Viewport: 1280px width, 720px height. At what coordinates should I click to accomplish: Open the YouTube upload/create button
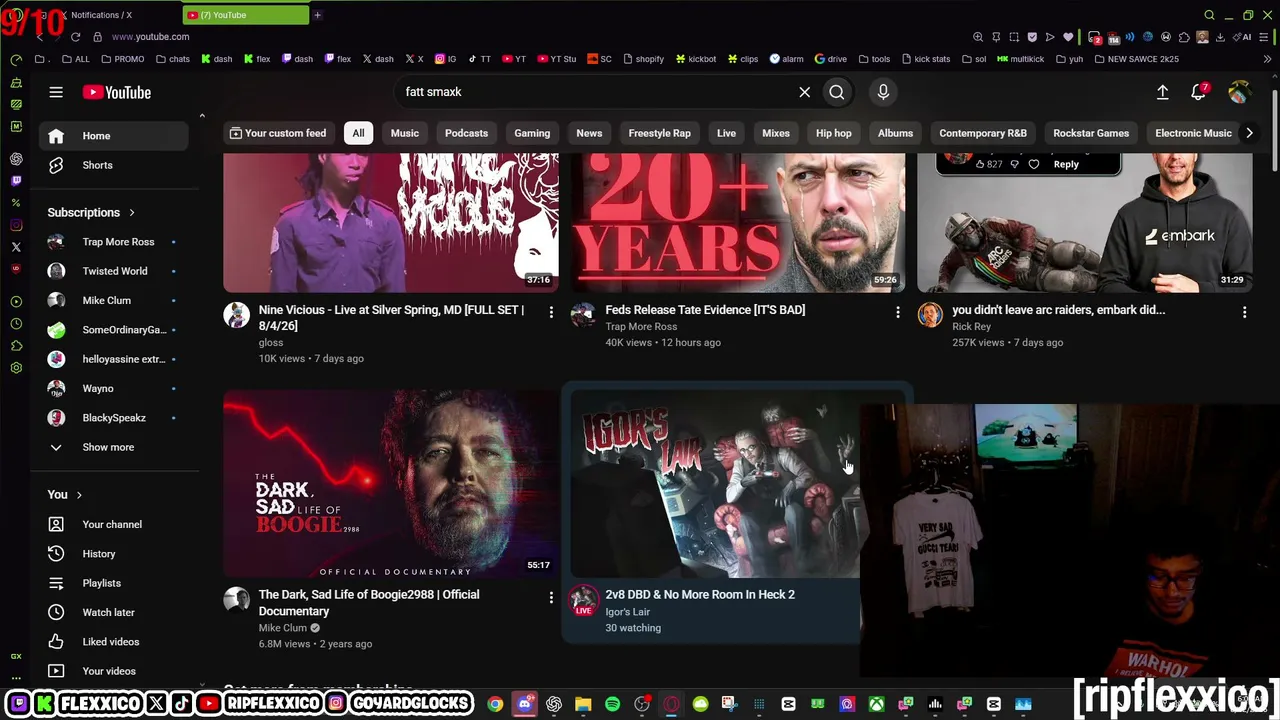[x=1162, y=92]
